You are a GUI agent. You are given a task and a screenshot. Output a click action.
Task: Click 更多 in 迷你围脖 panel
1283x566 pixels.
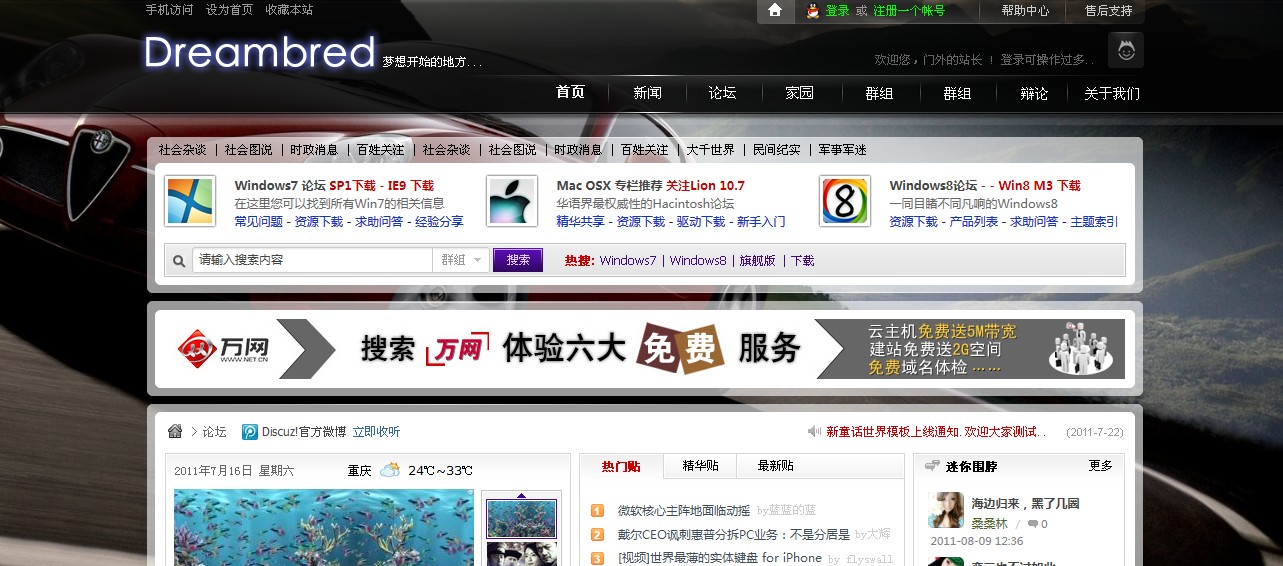coord(1100,466)
